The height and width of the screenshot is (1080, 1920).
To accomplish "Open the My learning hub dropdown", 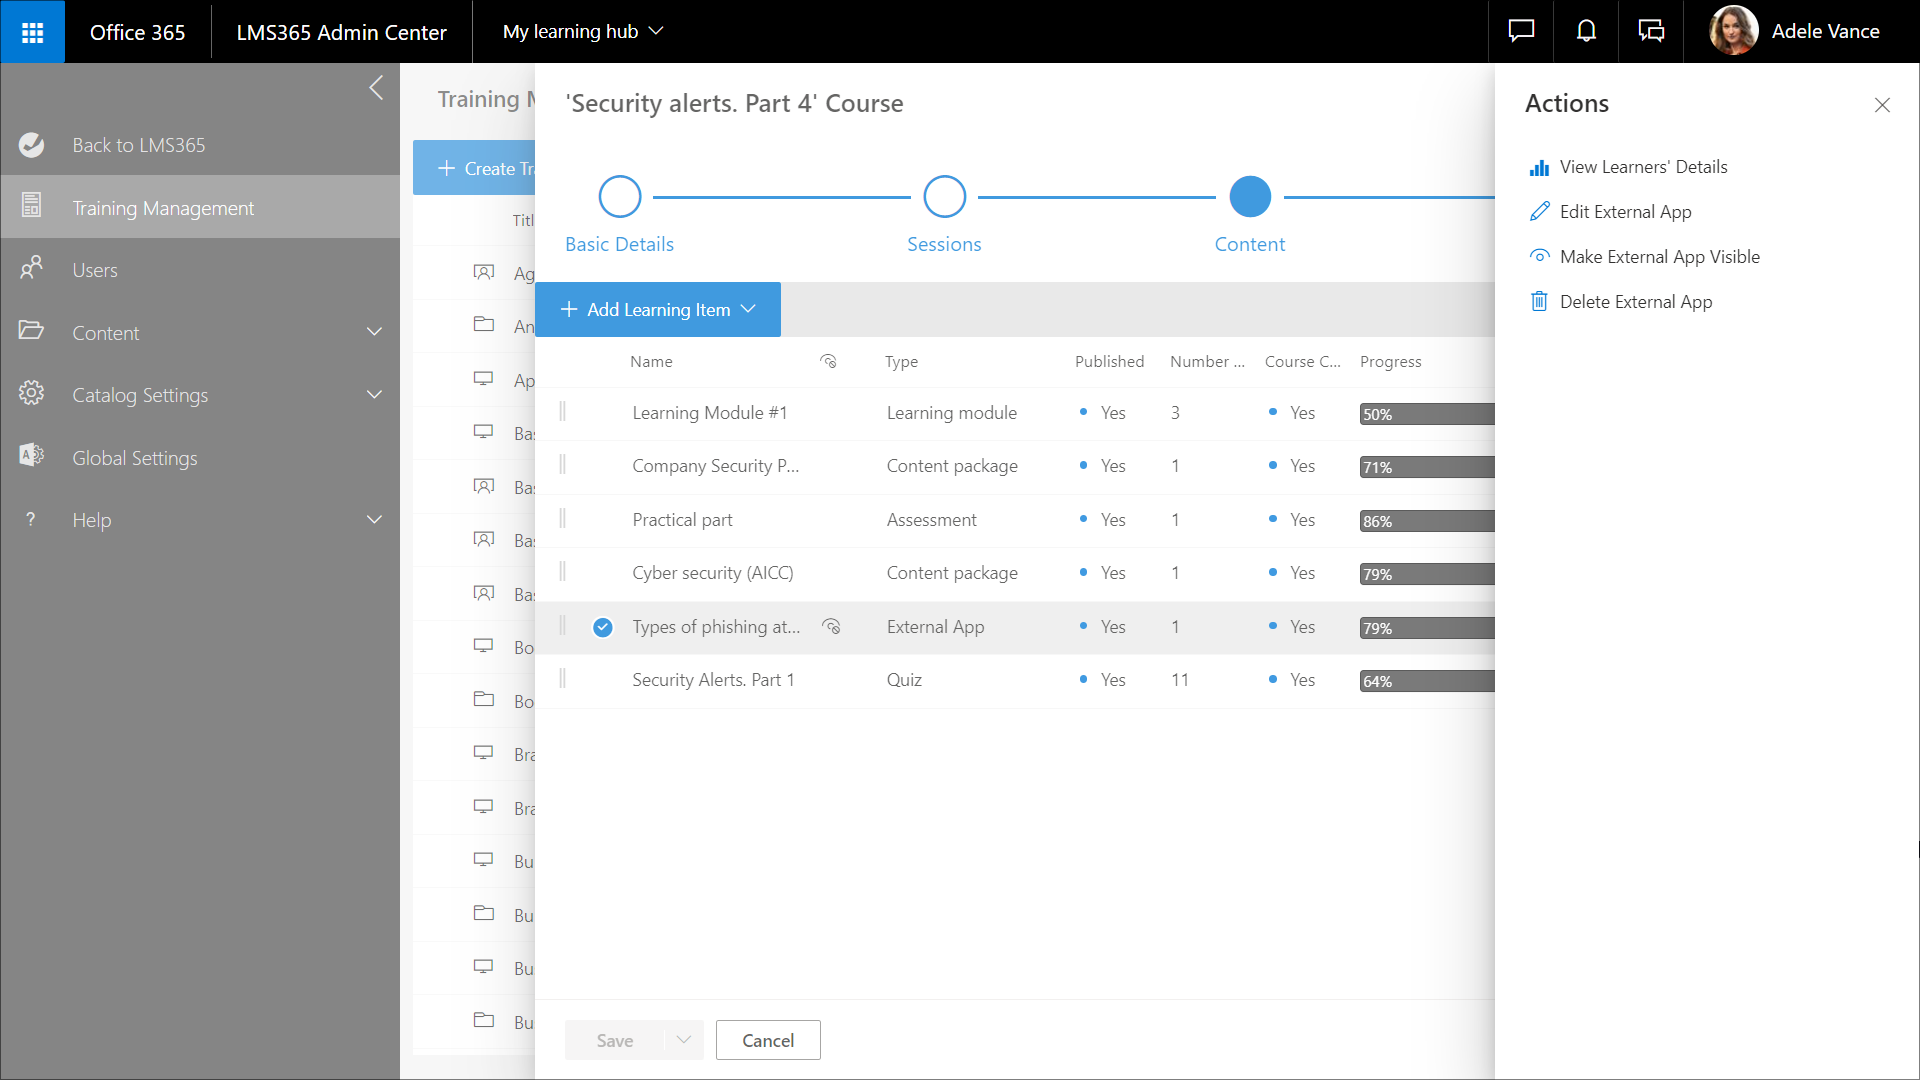I will tap(583, 32).
